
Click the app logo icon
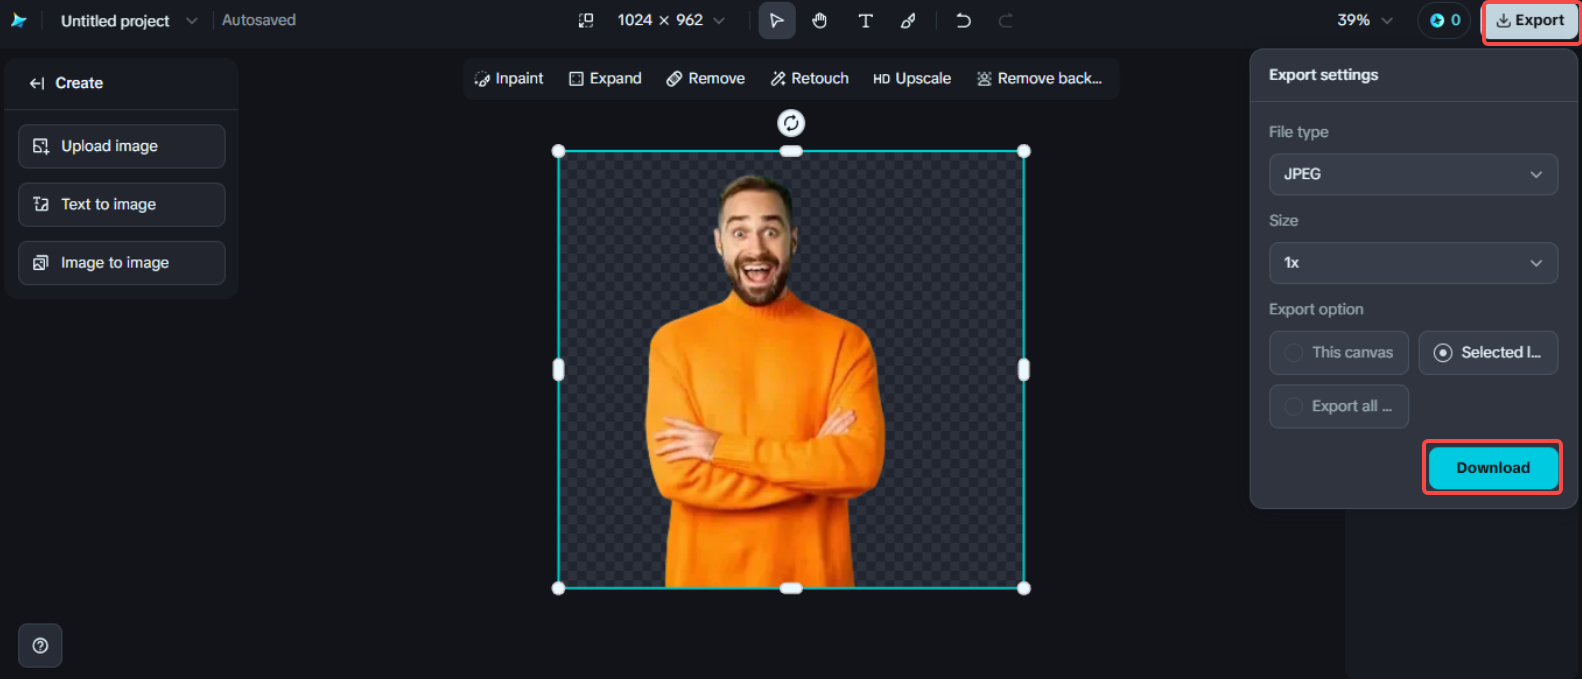click(x=18, y=20)
